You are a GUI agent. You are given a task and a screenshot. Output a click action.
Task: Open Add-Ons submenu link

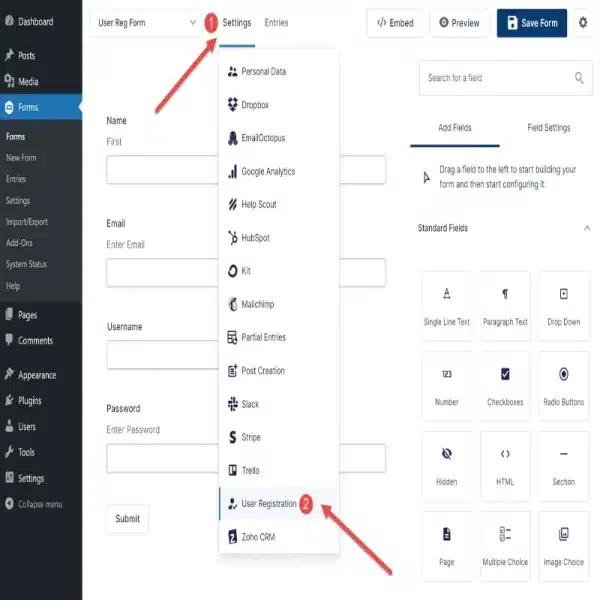[19, 243]
